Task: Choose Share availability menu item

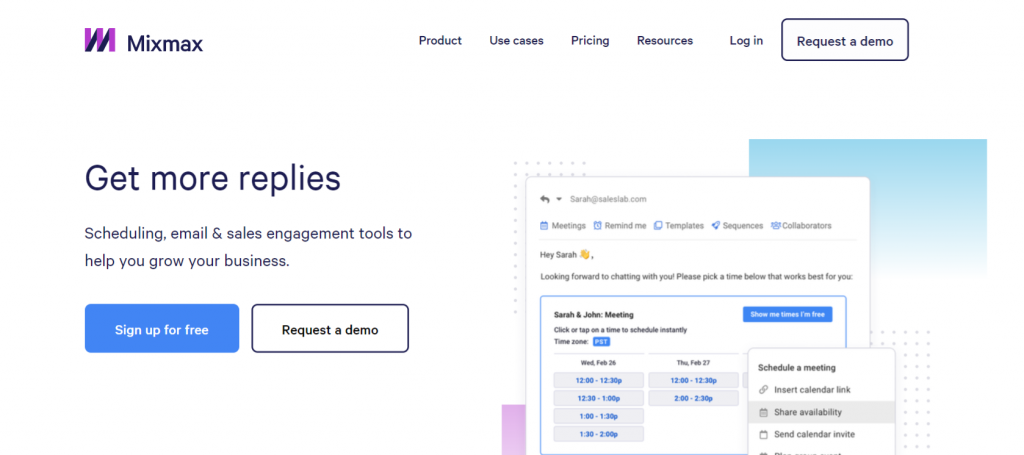Action: (821, 412)
